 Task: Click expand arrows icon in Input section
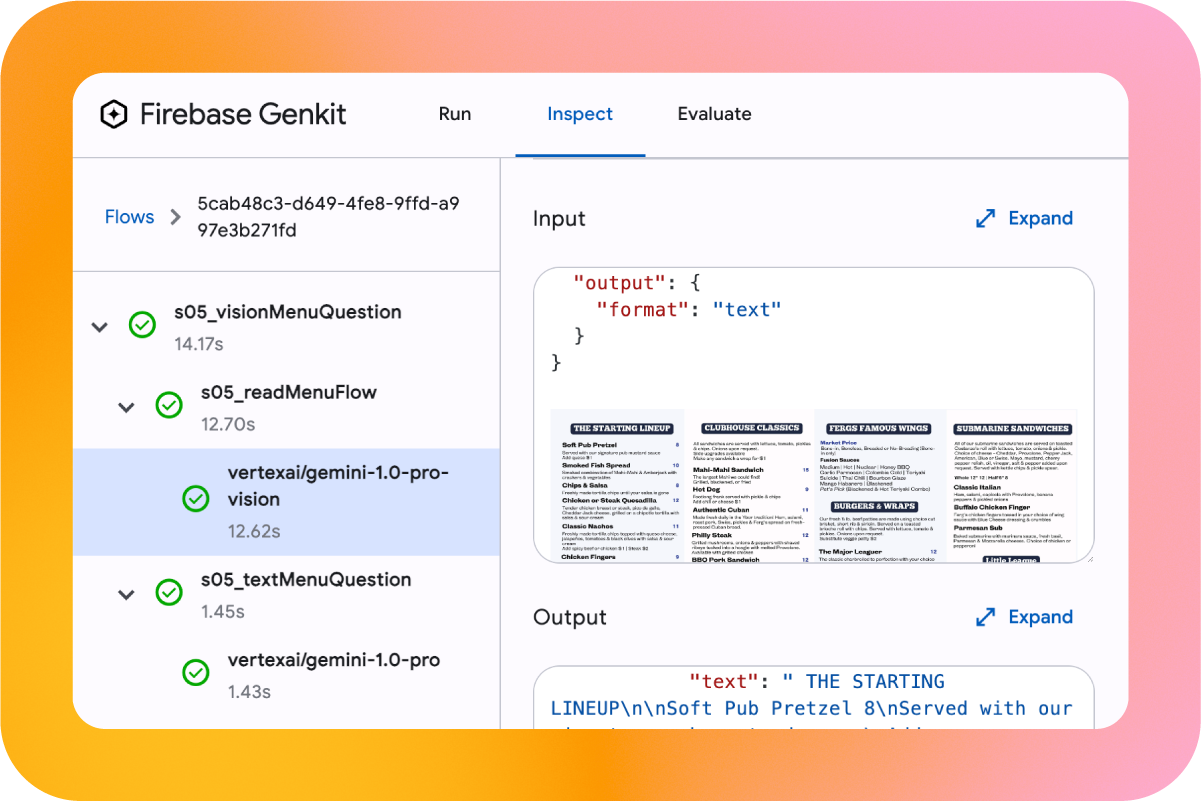[986, 218]
